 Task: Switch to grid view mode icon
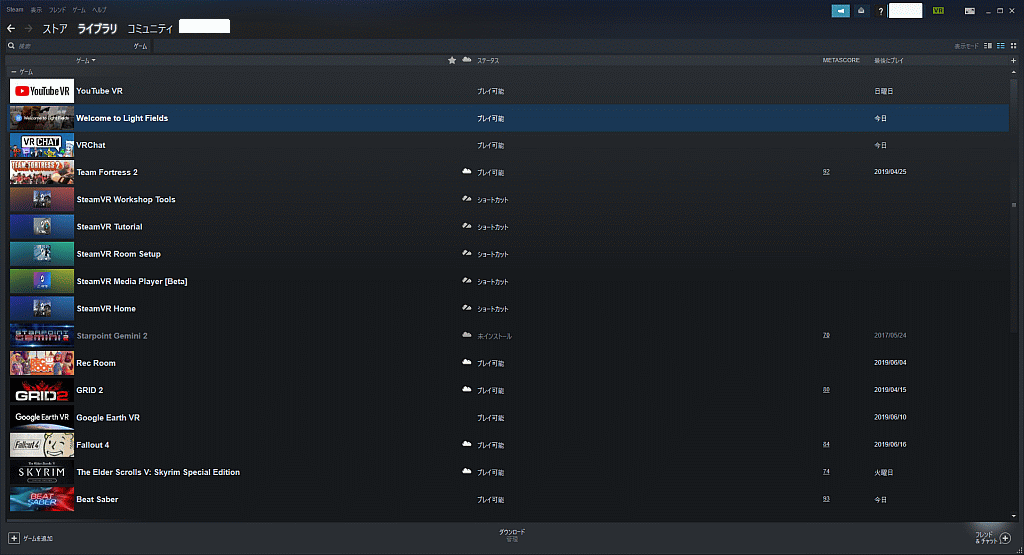pos(1014,46)
